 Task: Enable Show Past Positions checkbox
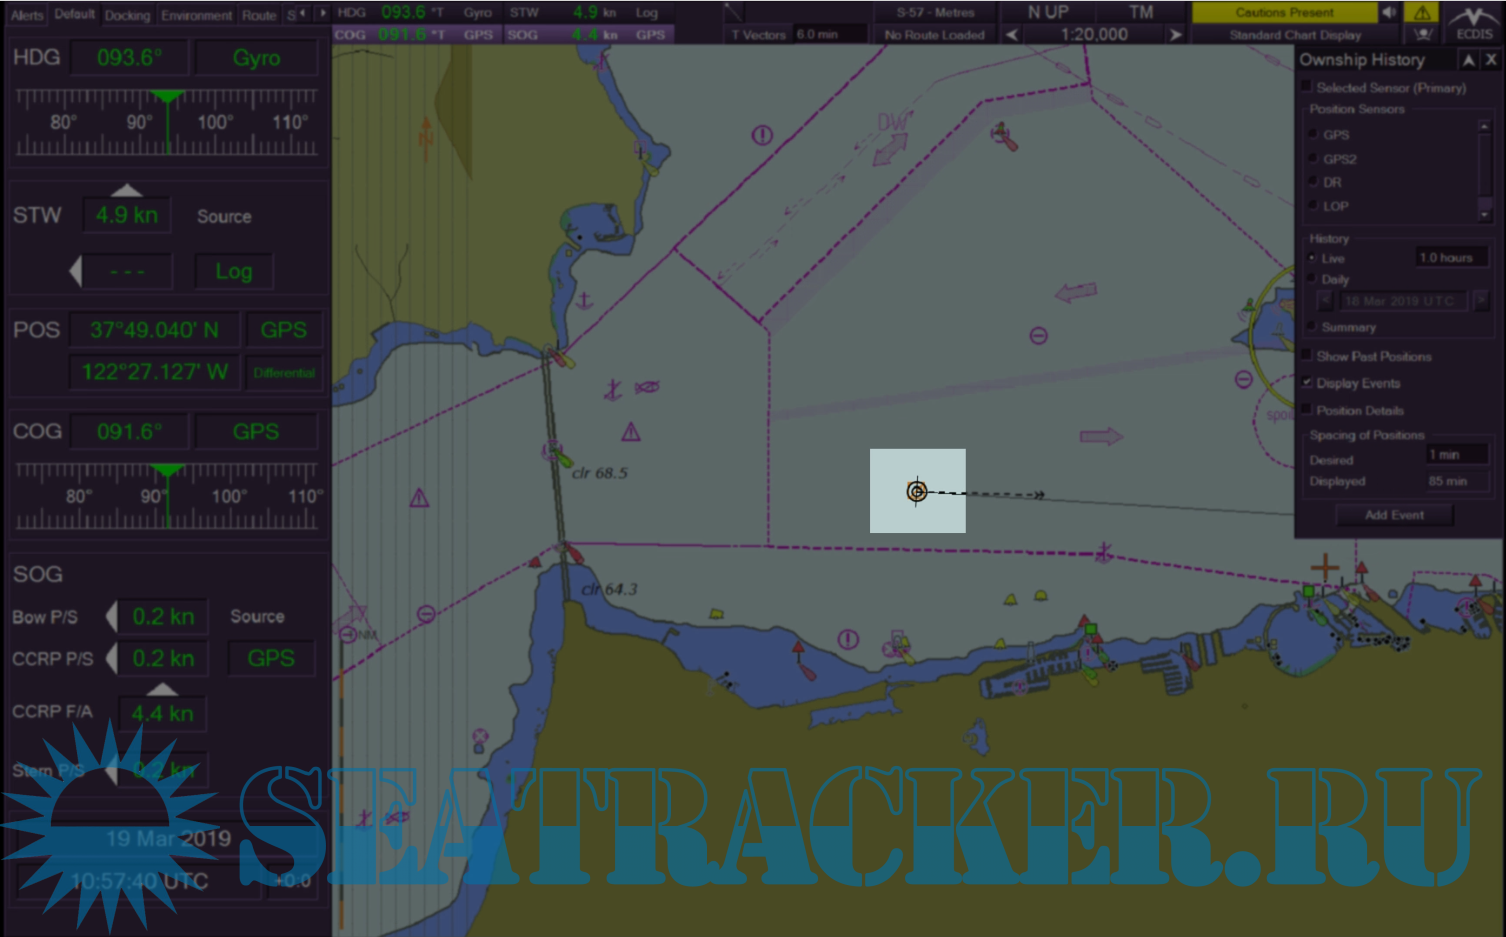pyautogui.click(x=1307, y=356)
